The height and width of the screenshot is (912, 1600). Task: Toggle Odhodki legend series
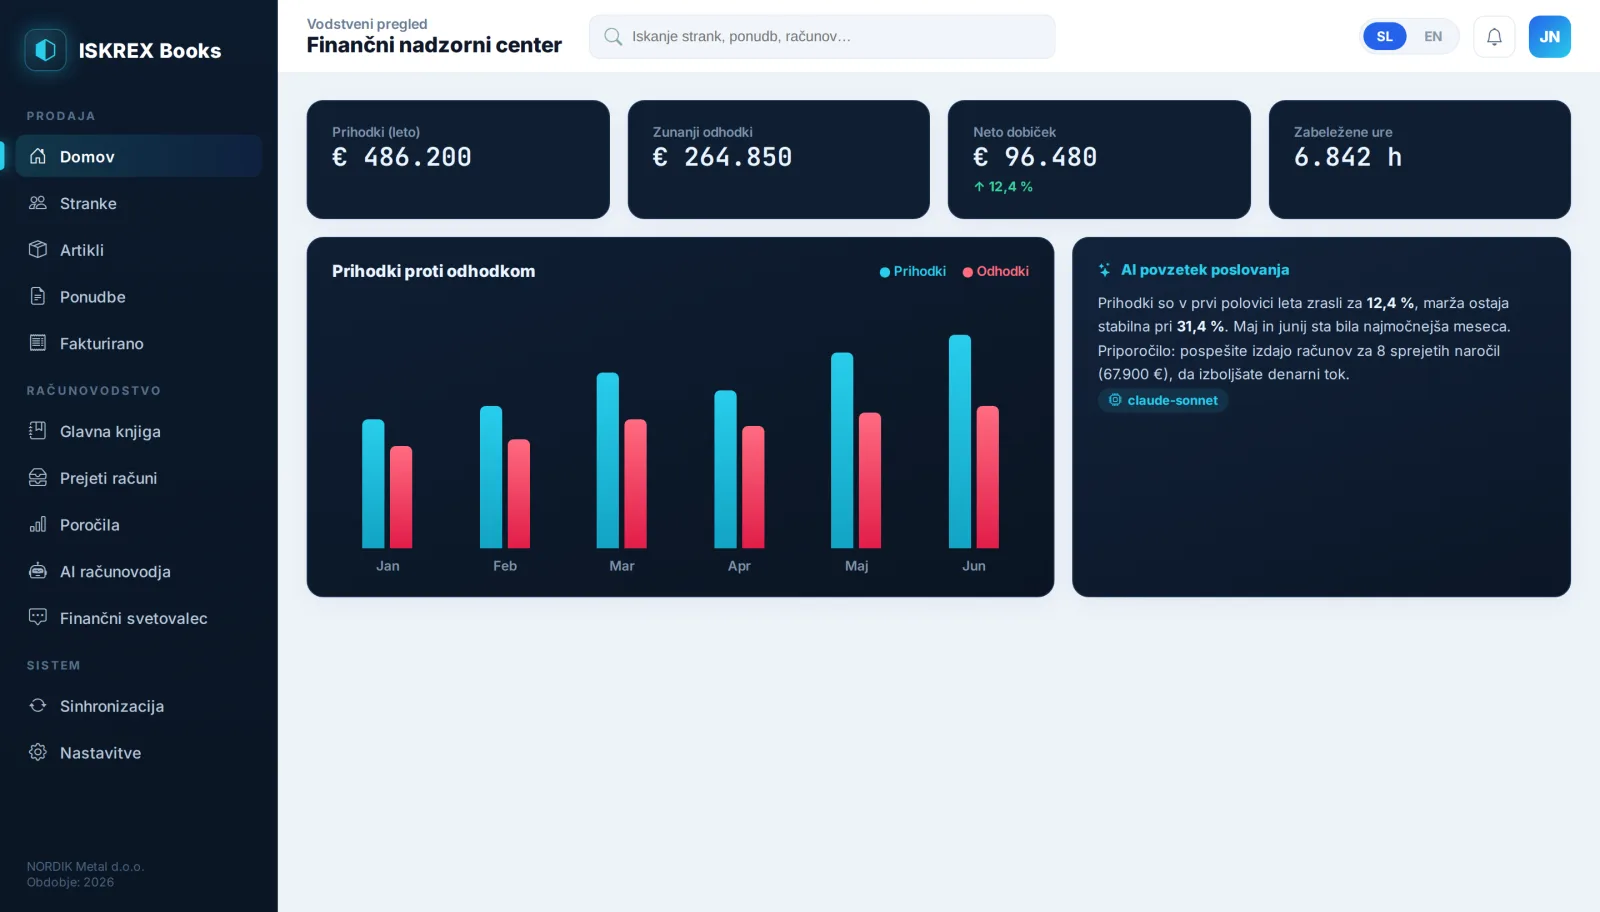(x=996, y=271)
